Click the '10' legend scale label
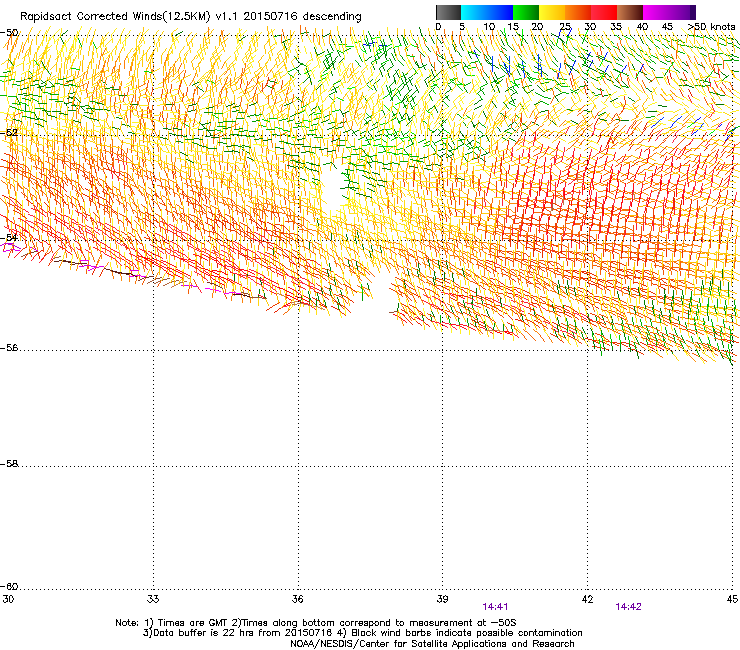Viewport: 740px width, 650px height. [489, 26]
